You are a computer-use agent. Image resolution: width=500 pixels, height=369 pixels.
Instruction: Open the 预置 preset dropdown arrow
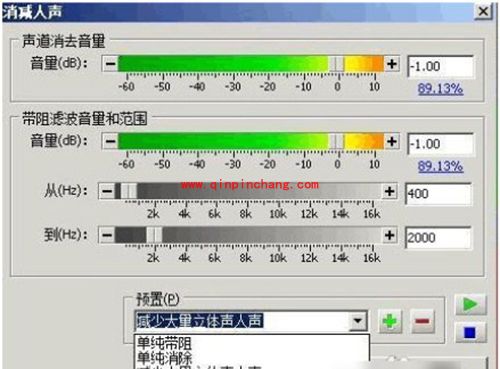click(x=358, y=321)
